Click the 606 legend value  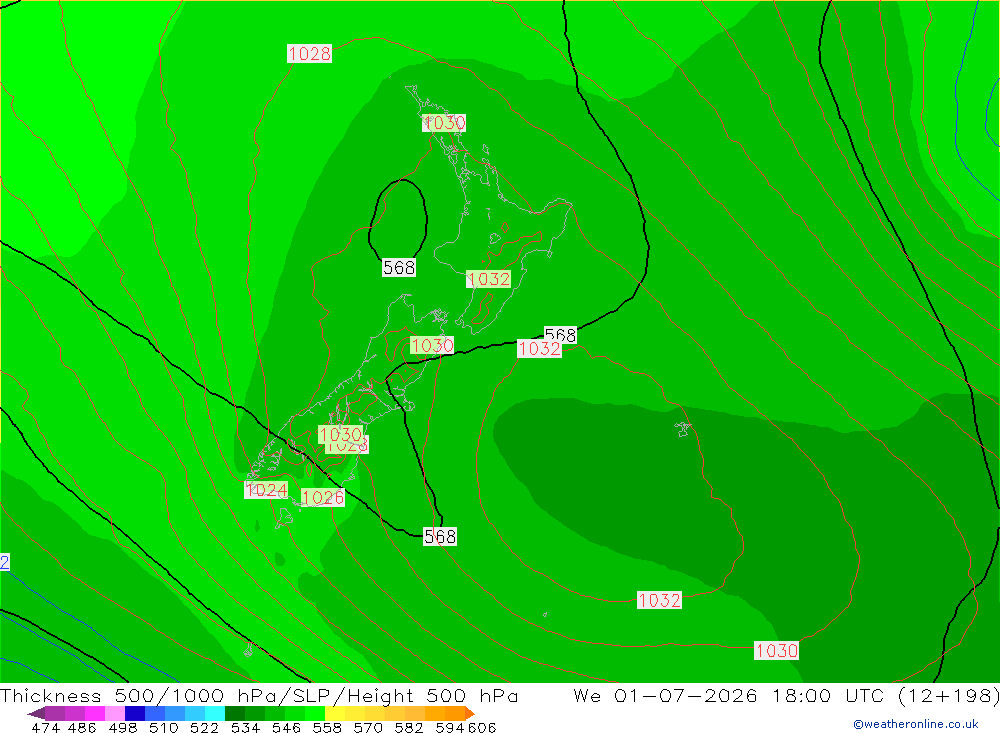point(482,727)
